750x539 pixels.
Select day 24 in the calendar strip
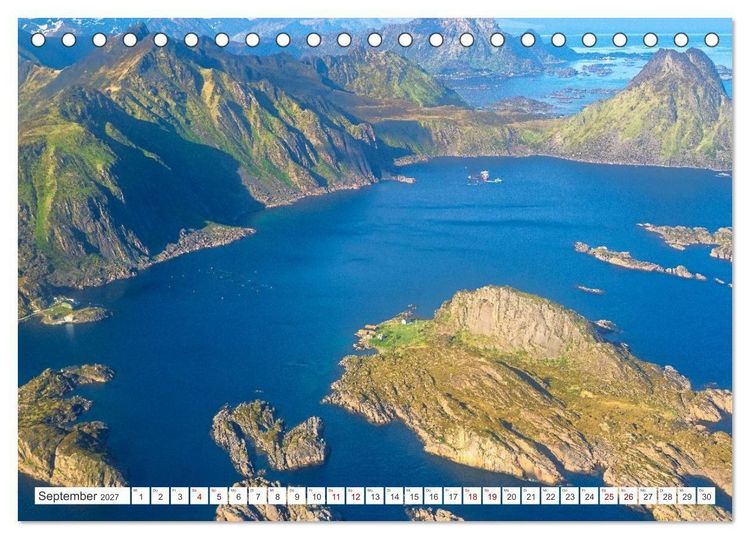(x=590, y=496)
